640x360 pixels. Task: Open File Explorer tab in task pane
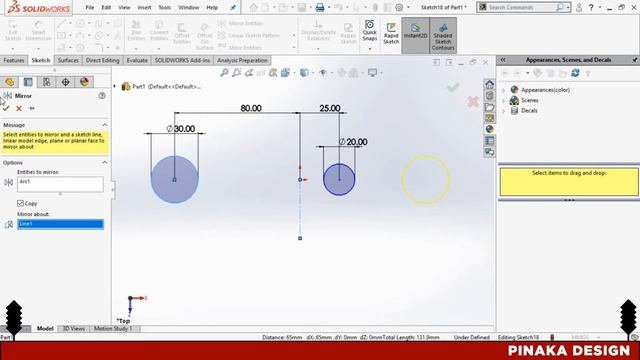(x=489, y=107)
